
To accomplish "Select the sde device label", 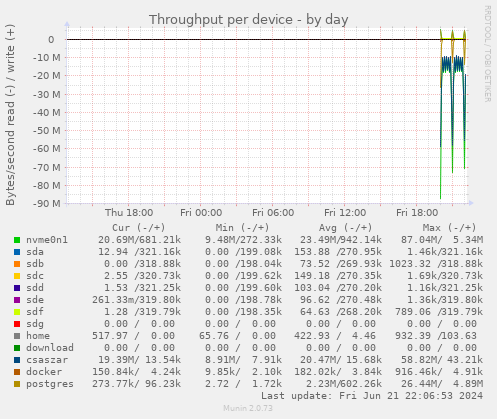I will click(35, 300).
